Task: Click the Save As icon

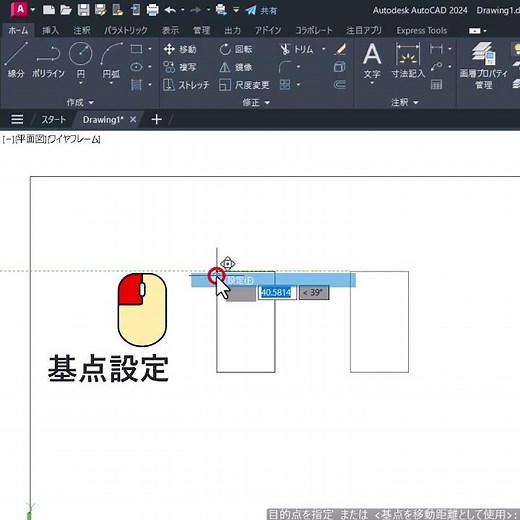Action: [x=100, y=10]
